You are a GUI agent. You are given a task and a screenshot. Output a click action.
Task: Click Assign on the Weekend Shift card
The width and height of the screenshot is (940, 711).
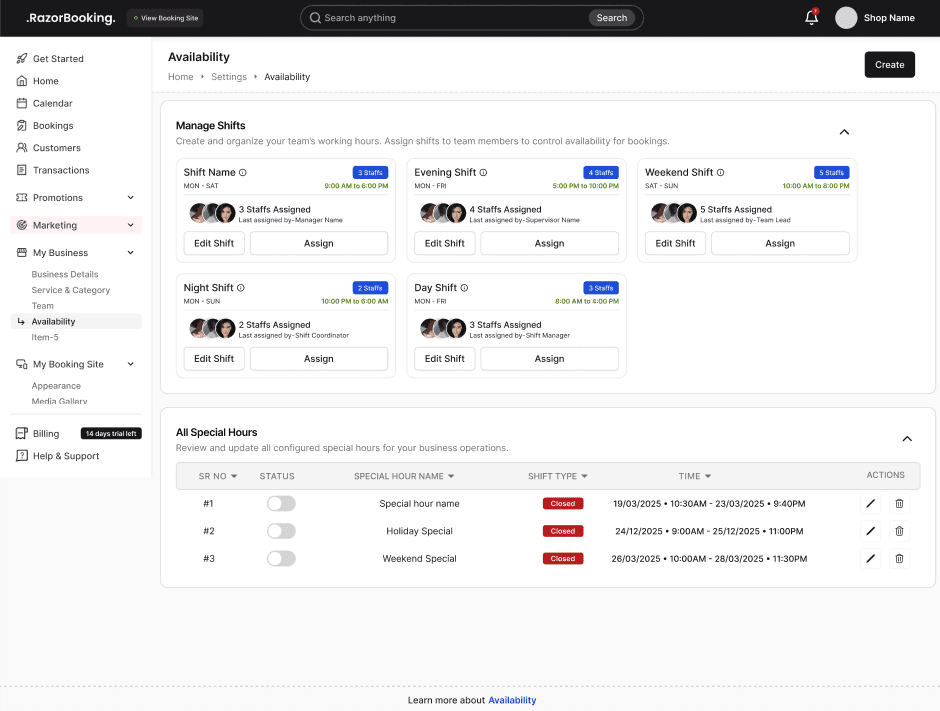[x=780, y=243]
